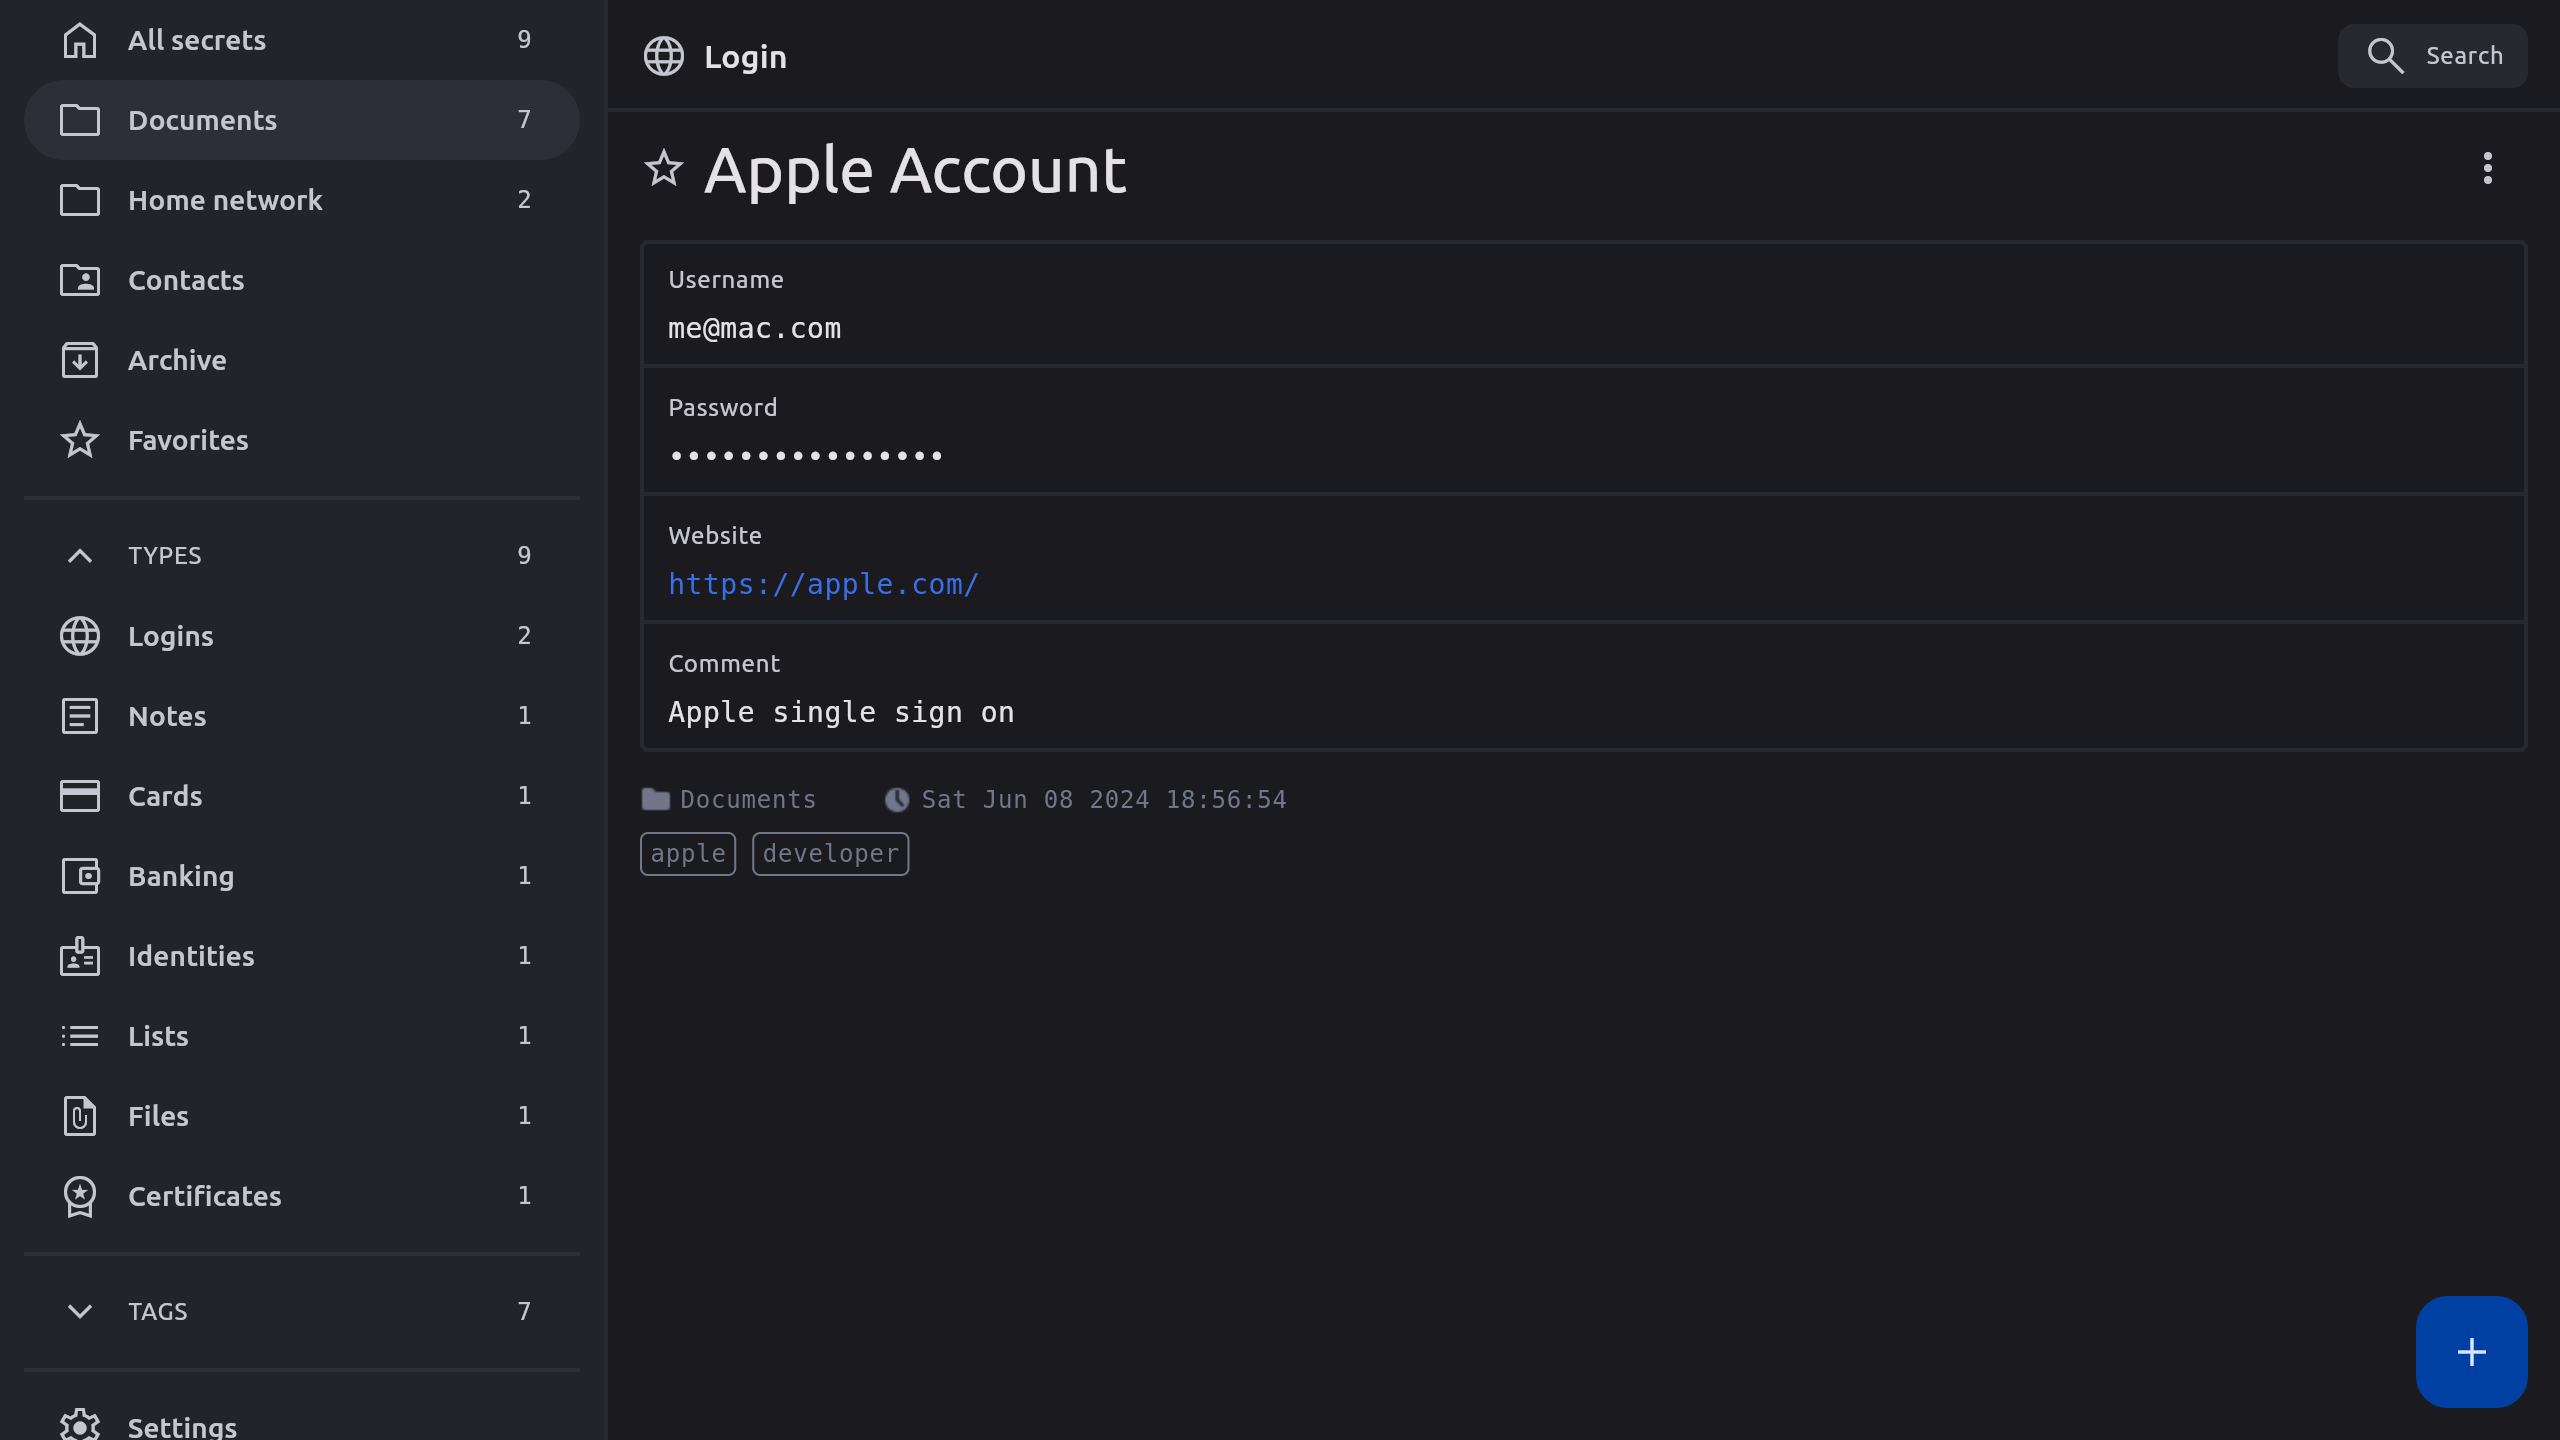Toggle favorite star next to Apple Account
This screenshot has height=1440, width=2560.
pyautogui.click(x=663, y=169)
